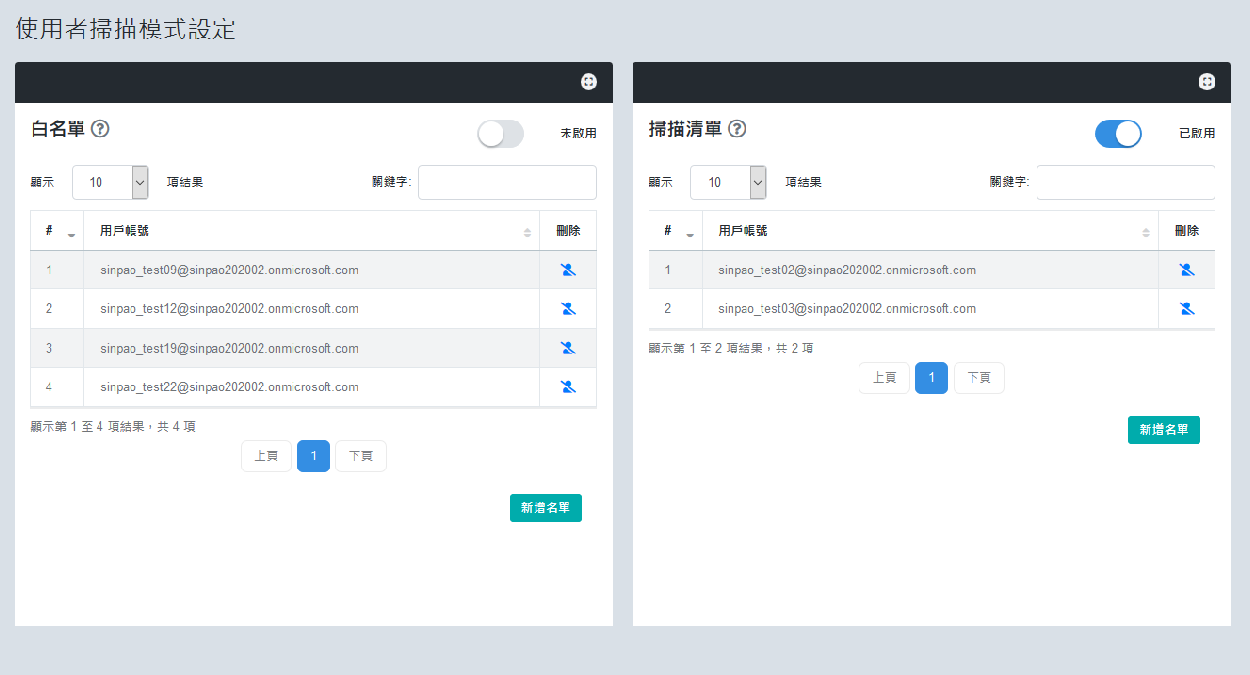
Task: Remove sinpao_test22 user from whitelist
Action: click(568, 387)
